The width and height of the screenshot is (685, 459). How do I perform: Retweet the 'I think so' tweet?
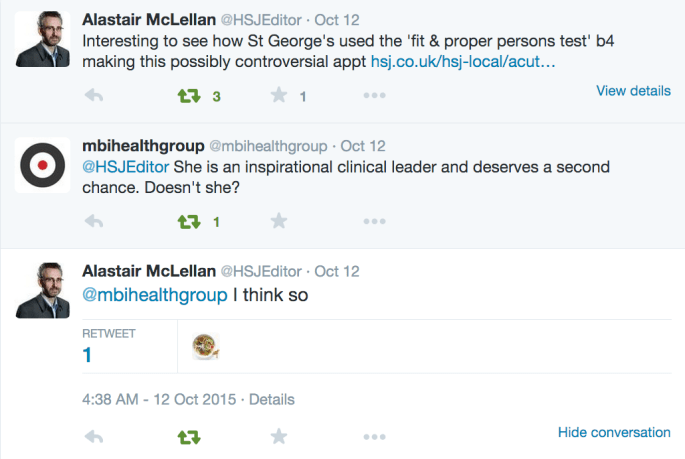pos(188,437)
